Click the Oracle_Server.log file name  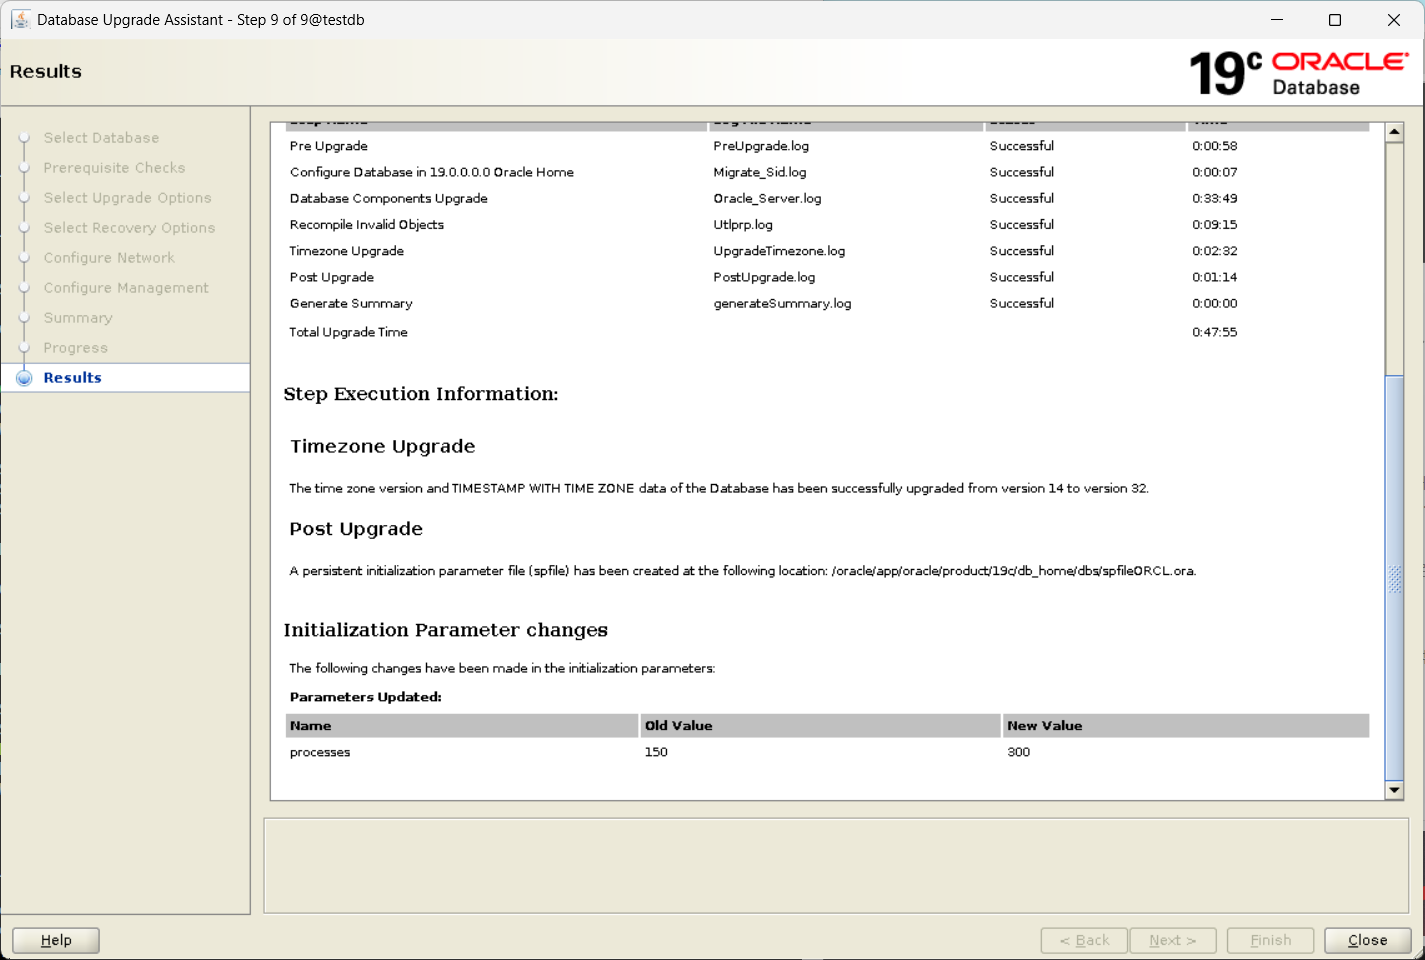[x=767, y=198]
